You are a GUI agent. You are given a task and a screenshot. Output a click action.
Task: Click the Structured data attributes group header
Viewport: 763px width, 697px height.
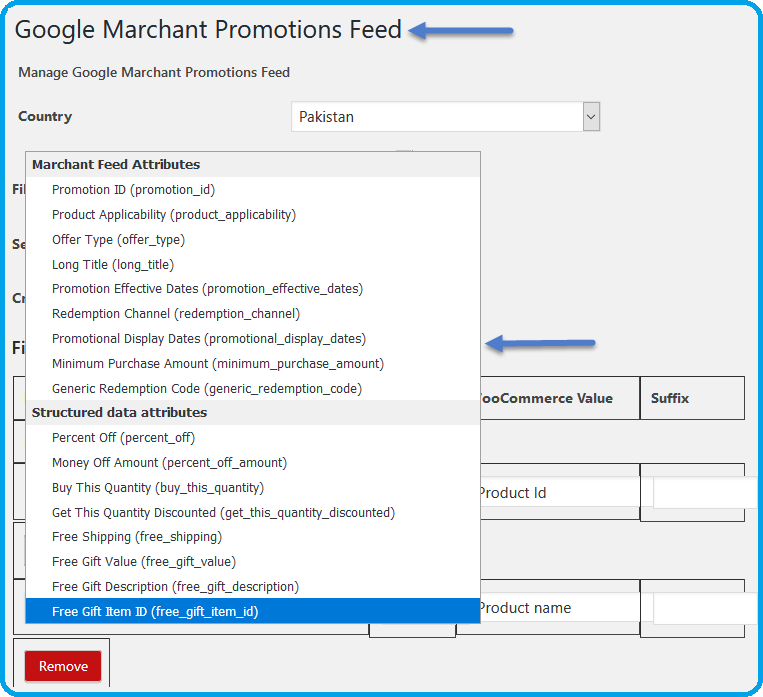[253, 413]
